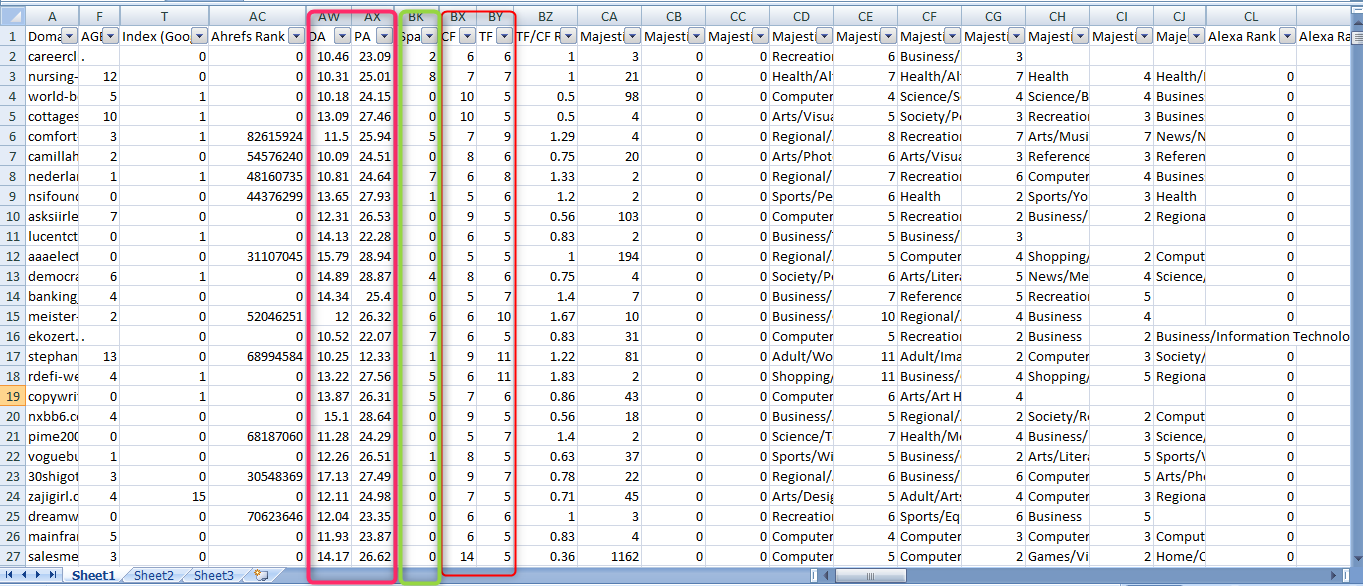Select row header 2
This screenshot has height=586, width=1363.
(x=12, y=56)
